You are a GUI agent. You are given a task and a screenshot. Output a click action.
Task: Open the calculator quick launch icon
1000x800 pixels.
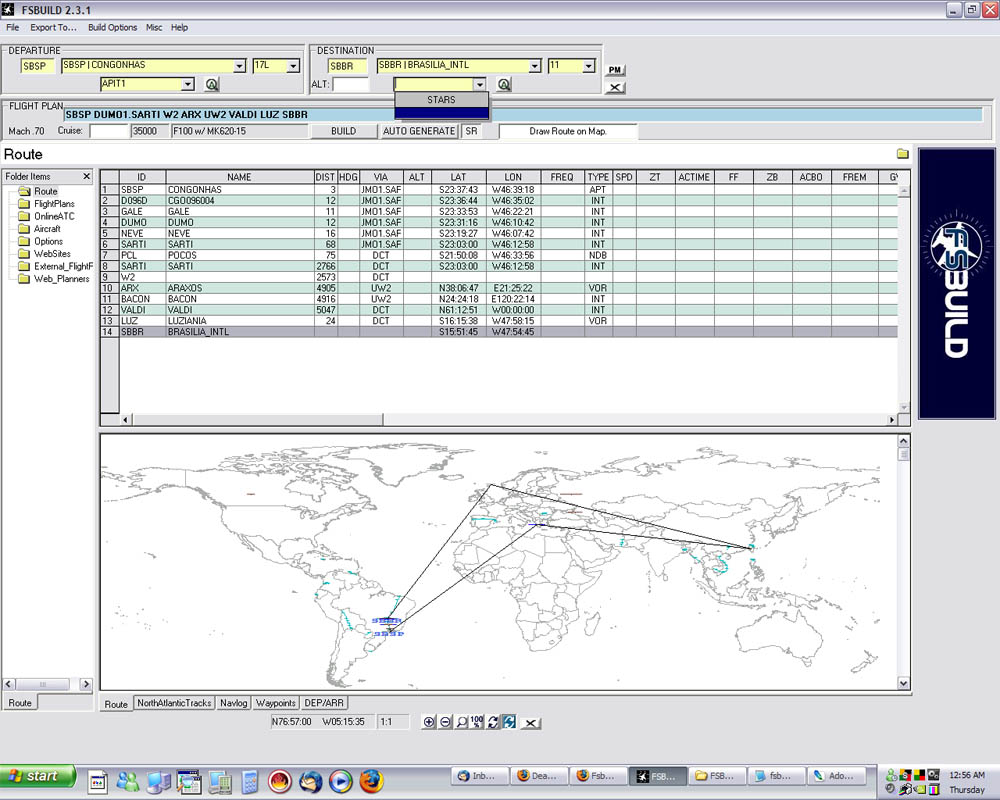click(x=251, y=781)
